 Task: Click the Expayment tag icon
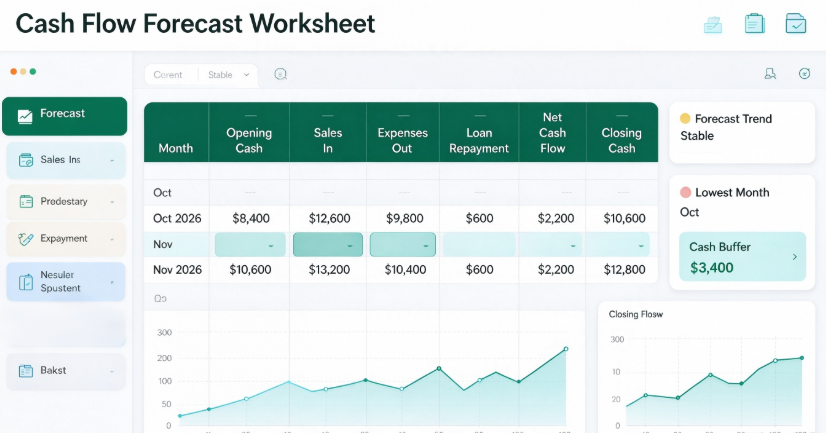tap(25, 239)
